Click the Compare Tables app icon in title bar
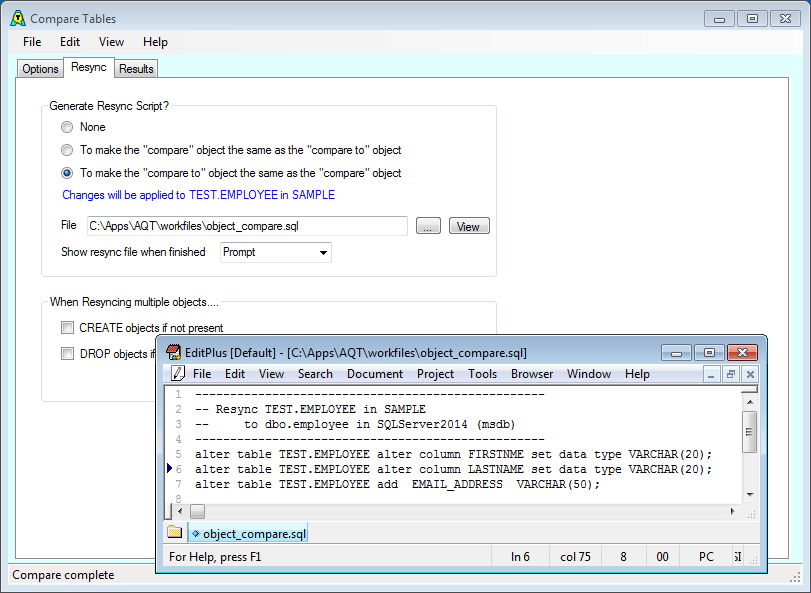 tap(16, 18)
